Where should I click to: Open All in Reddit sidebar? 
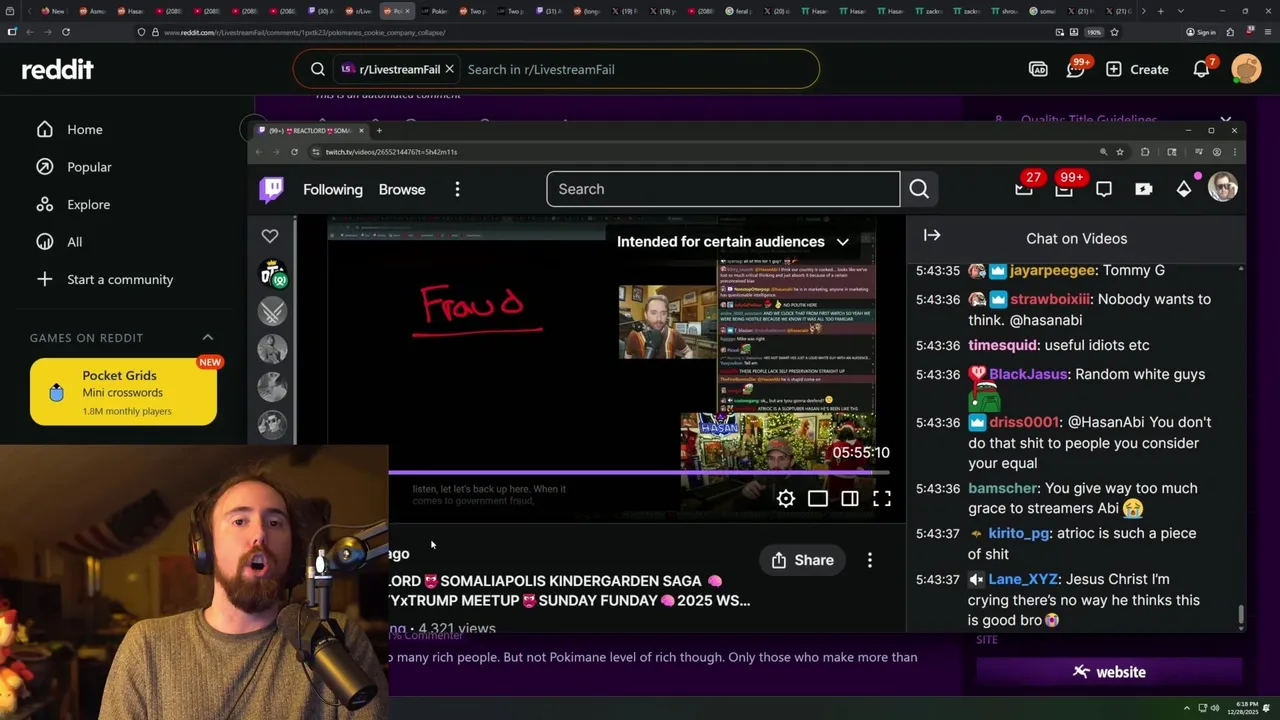(x=75, y=242)
